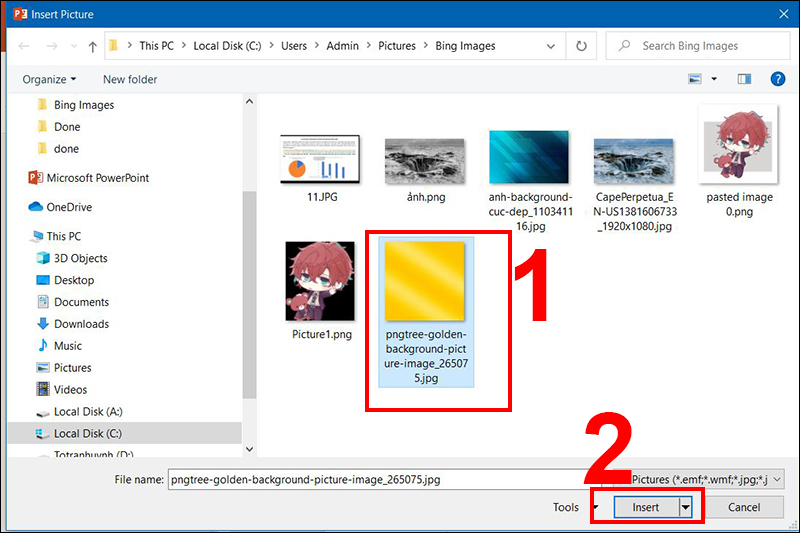The image size is (800, 533).
Task: Select OneDrive in the navigation pane
Action: [68, 207]
